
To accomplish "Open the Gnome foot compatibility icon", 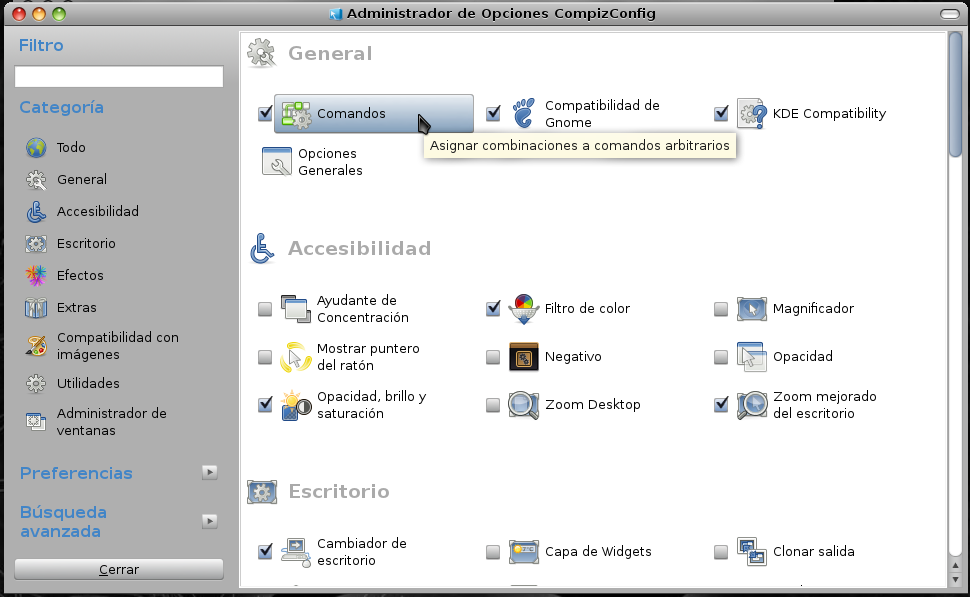I will 524,114.
